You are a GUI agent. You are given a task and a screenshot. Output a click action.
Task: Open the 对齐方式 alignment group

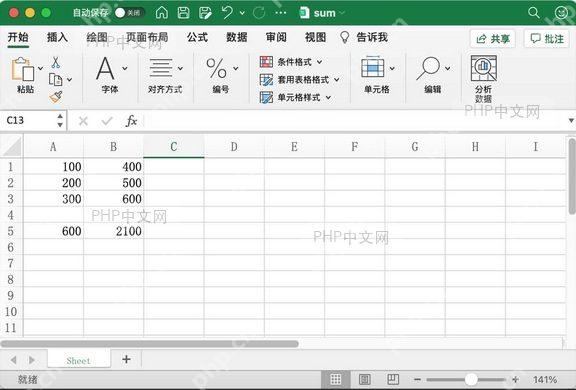(x=165, y=75)
